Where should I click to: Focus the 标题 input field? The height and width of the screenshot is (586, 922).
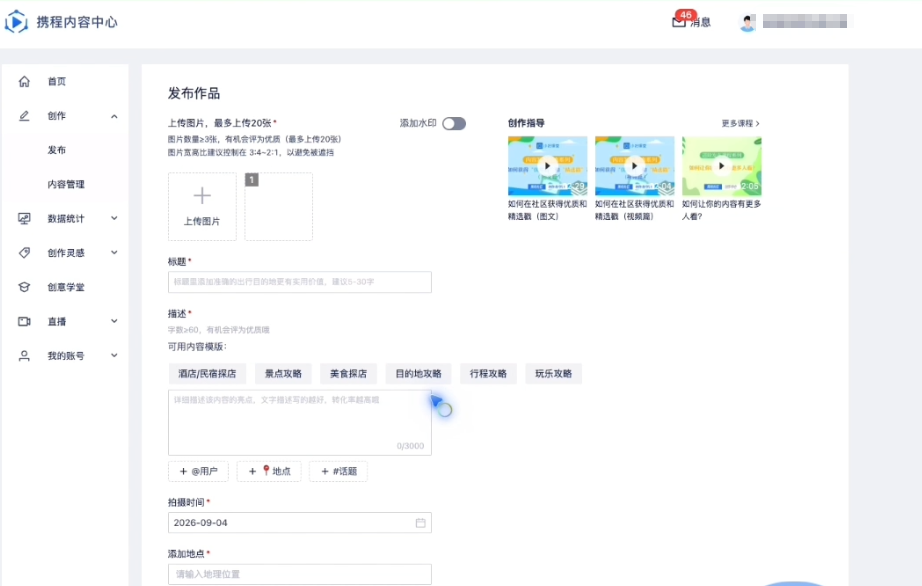coord(300,282)
